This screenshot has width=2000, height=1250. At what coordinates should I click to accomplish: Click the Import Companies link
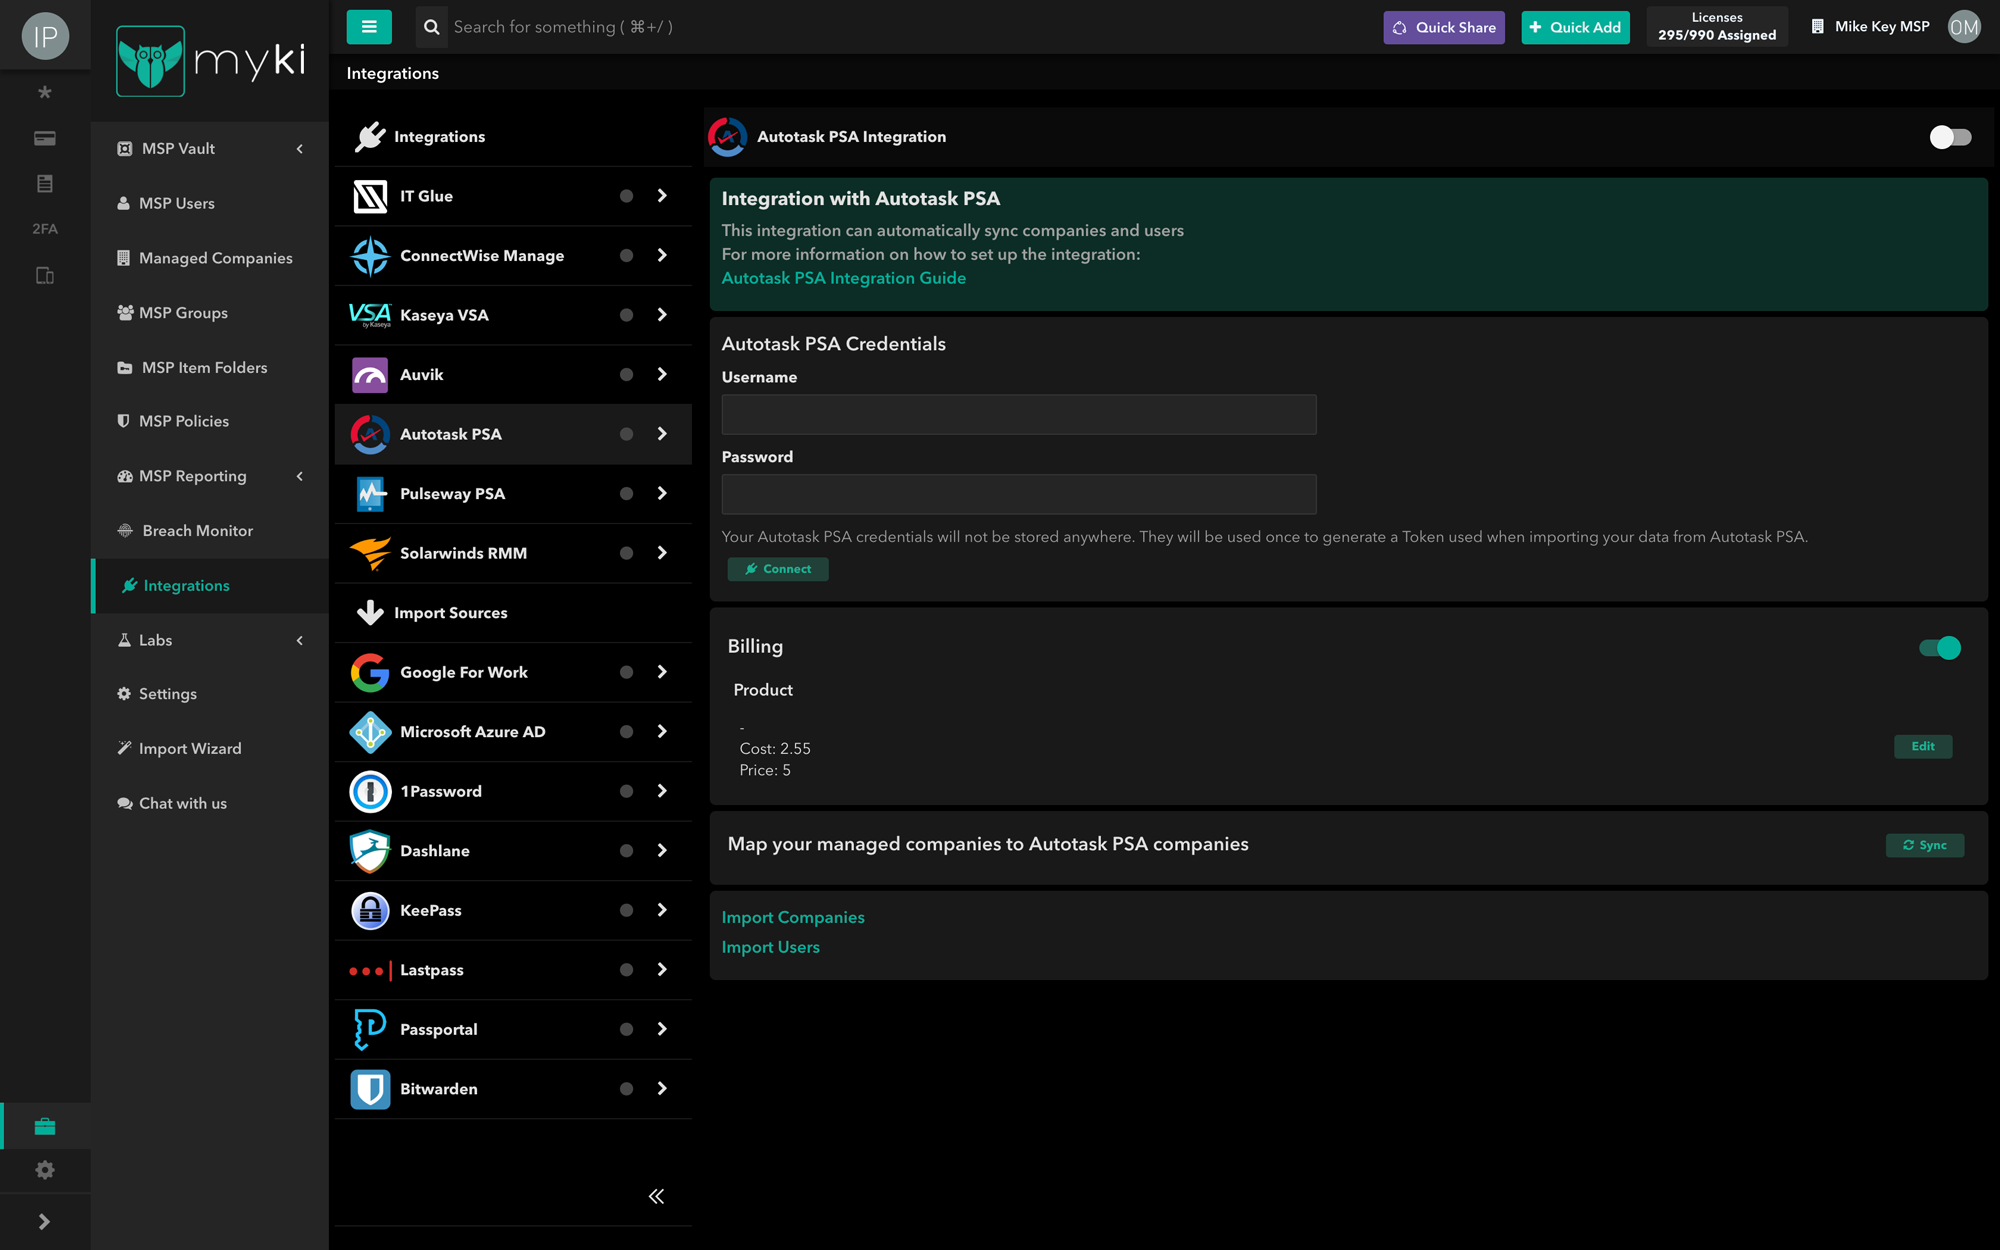coord(793,917)
